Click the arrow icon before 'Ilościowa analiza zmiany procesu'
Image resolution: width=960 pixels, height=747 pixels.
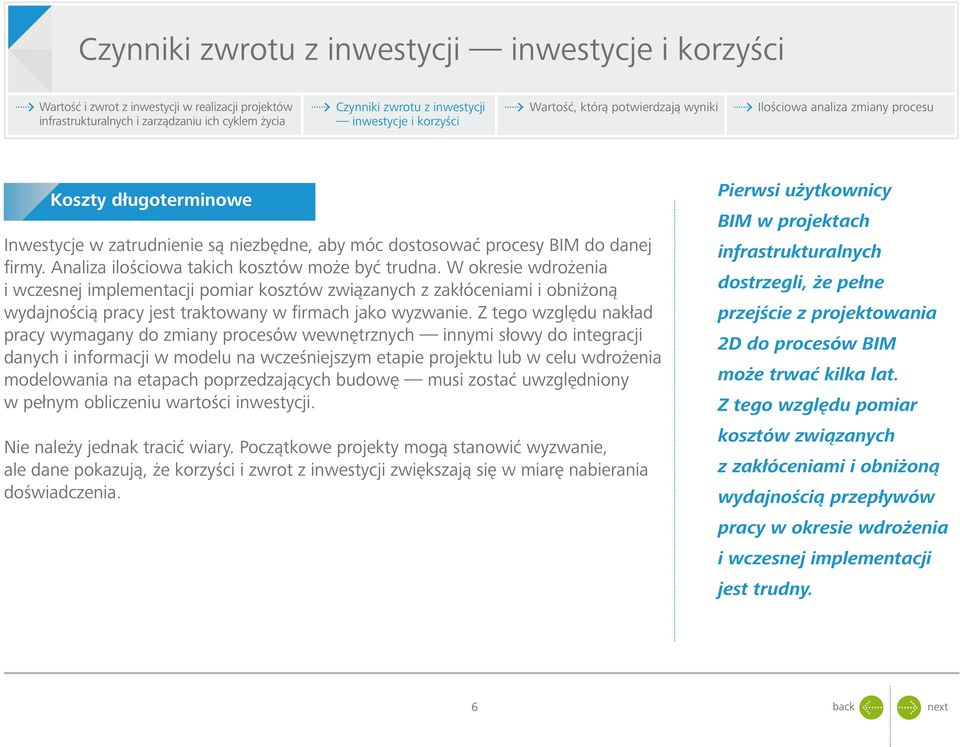743,107
